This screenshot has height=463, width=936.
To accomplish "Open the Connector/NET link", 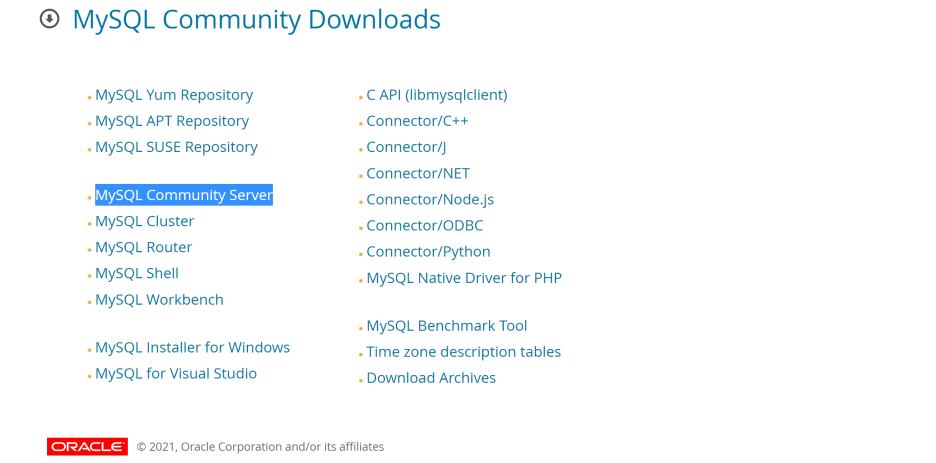I will coord(418,174).
